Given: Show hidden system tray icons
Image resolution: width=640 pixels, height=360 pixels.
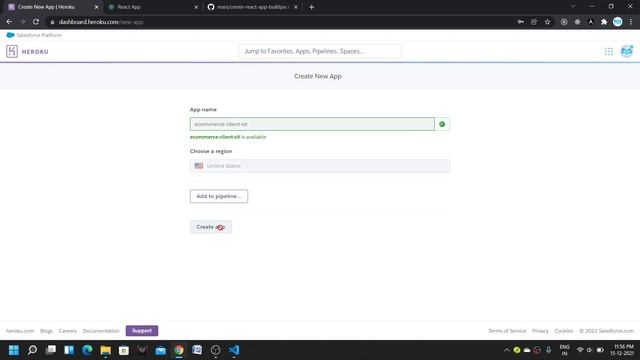Looking at the screenshot, I should pos(507,350).
